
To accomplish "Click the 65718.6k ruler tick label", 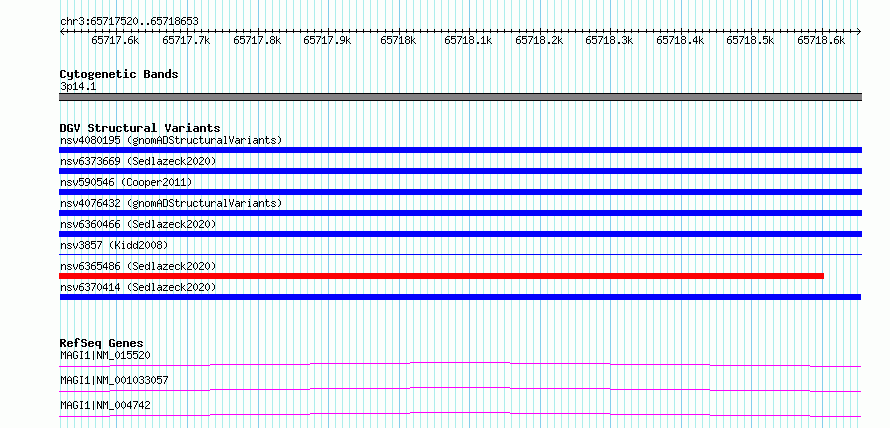I will [x=821, y=40].
